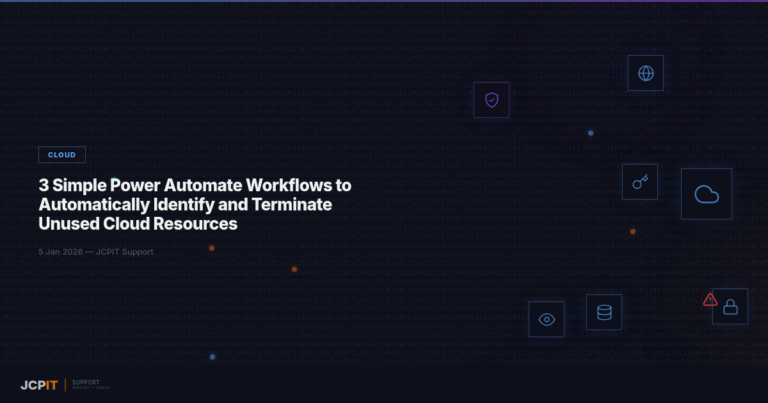The height and width of the screenshot is (403, 768).
Task: Click the JCPIT logo
Action: 39,385
